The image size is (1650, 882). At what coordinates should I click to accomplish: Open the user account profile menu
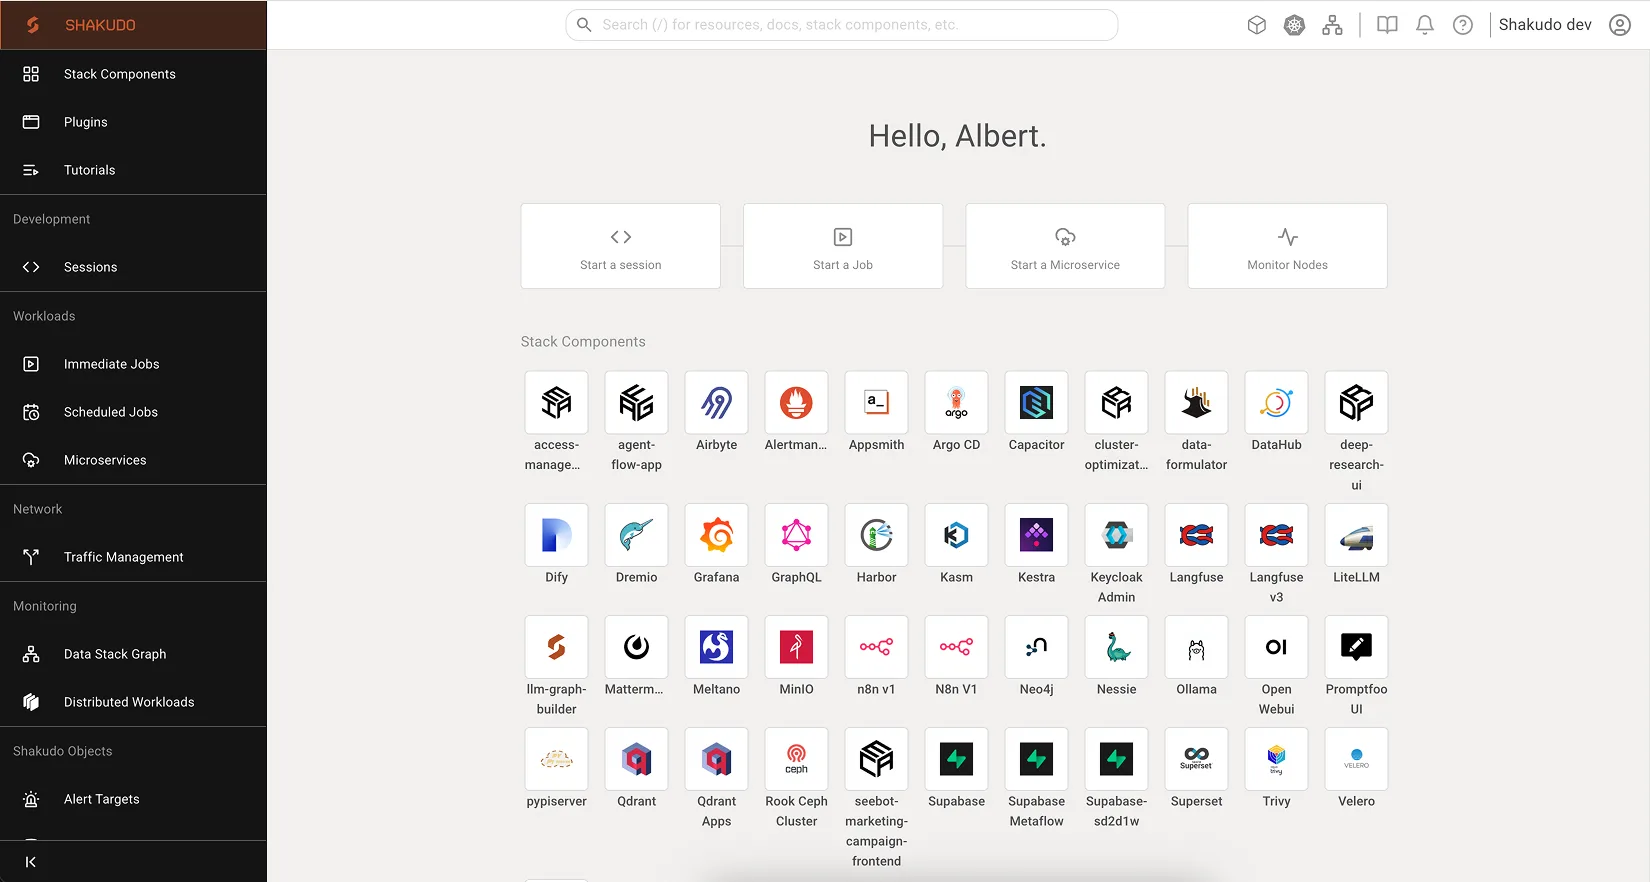(1620, 25)
